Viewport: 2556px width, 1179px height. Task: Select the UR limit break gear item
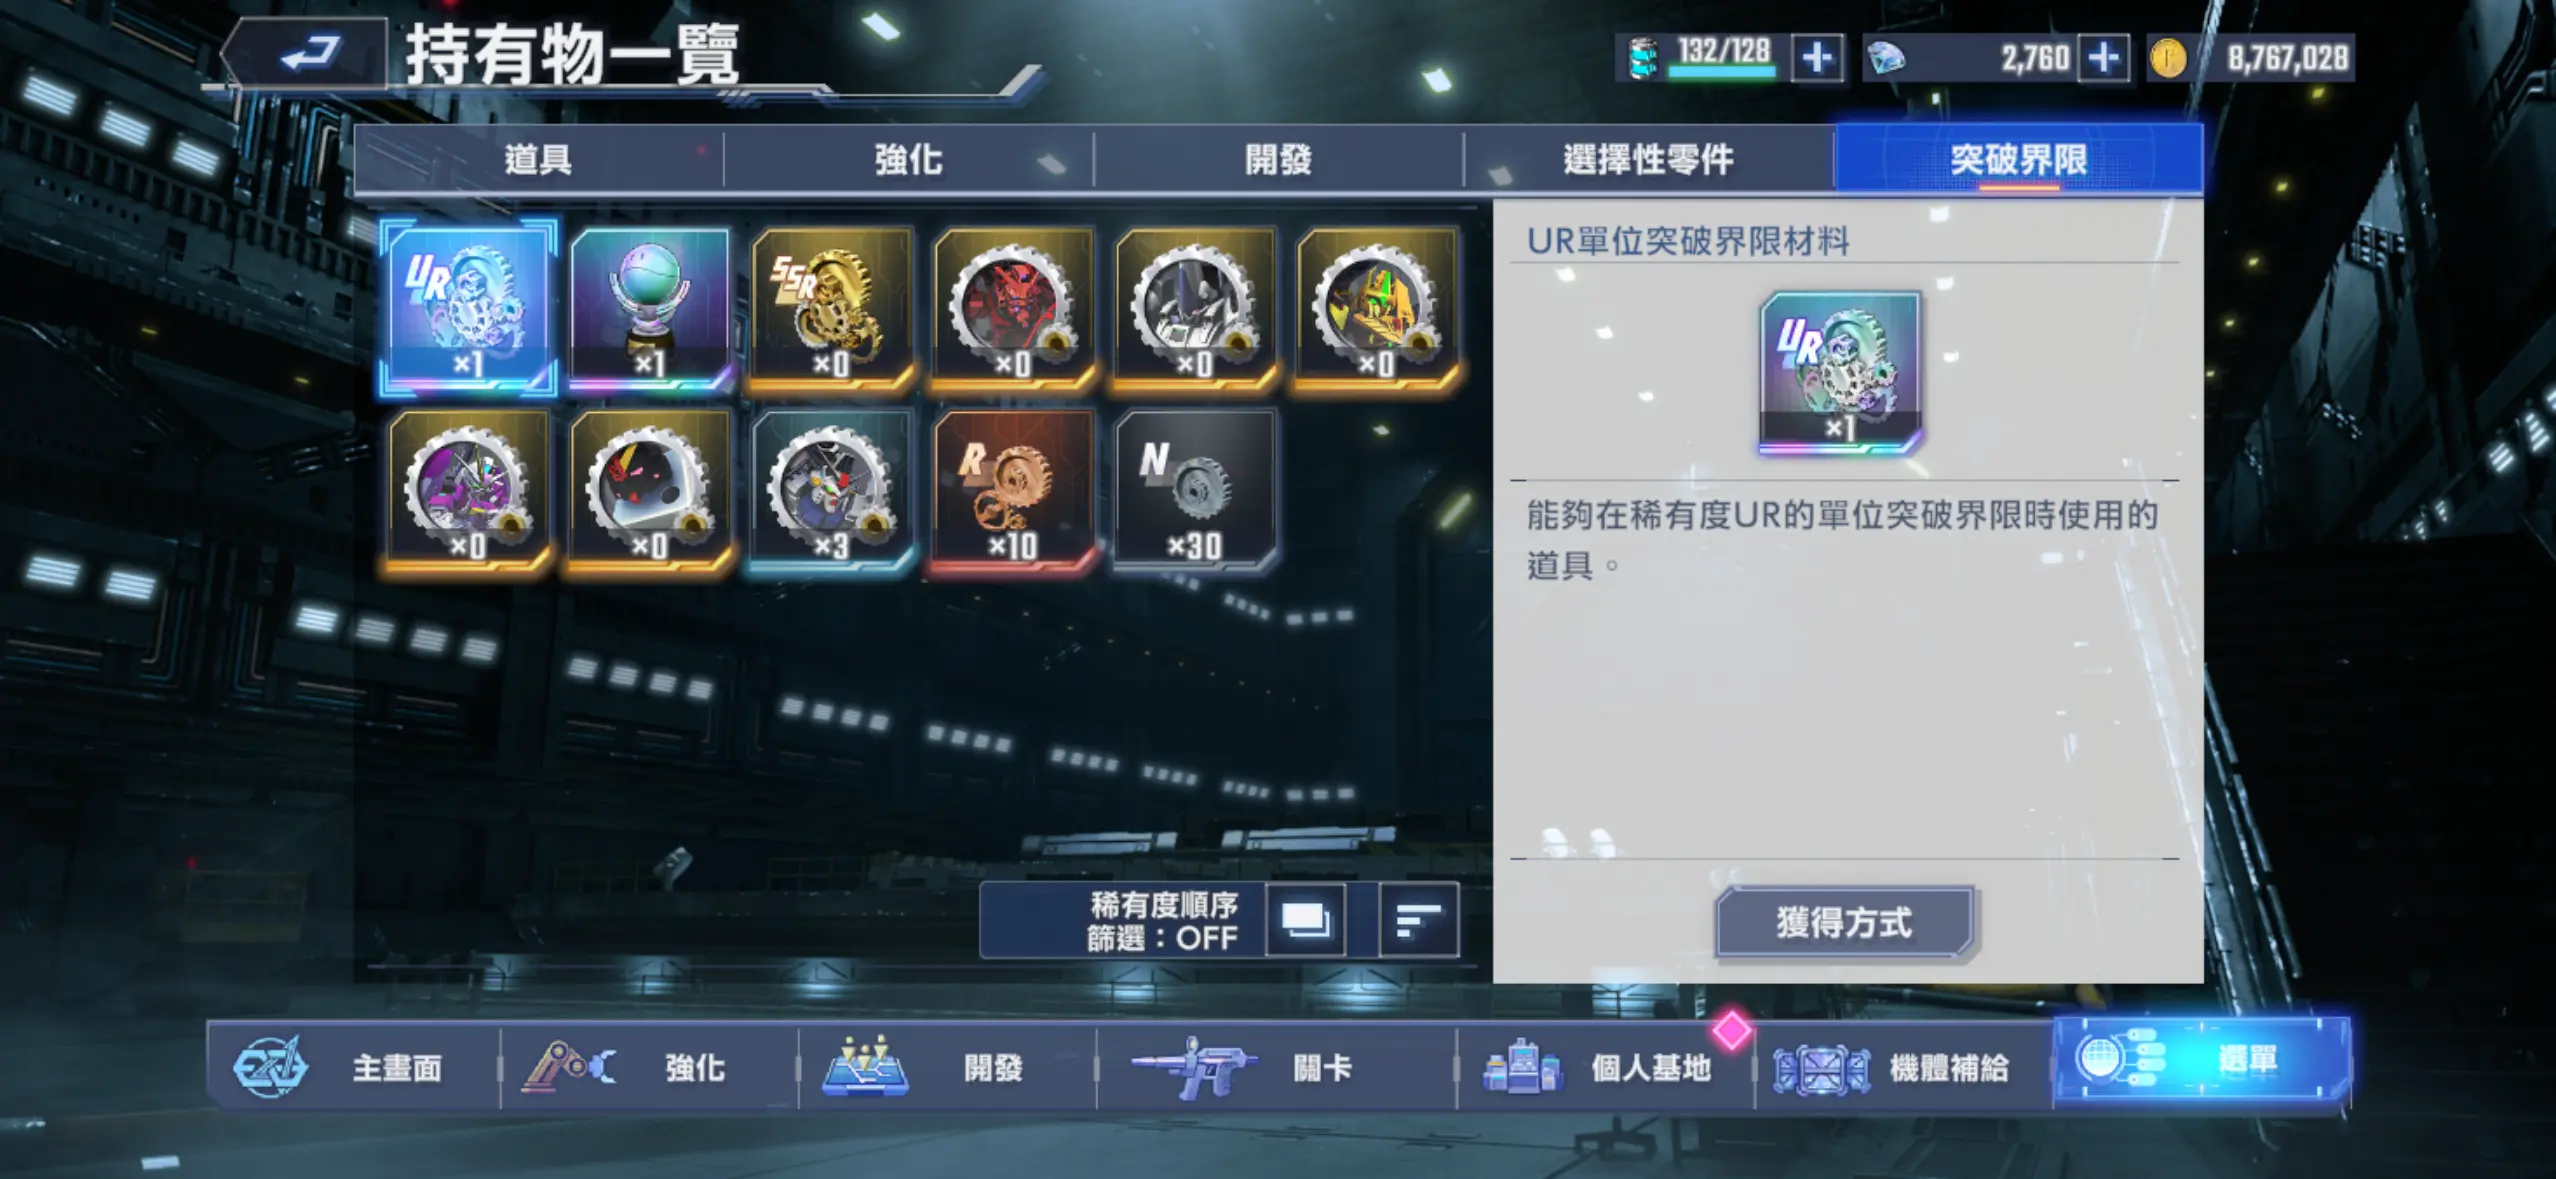point(468,306)
